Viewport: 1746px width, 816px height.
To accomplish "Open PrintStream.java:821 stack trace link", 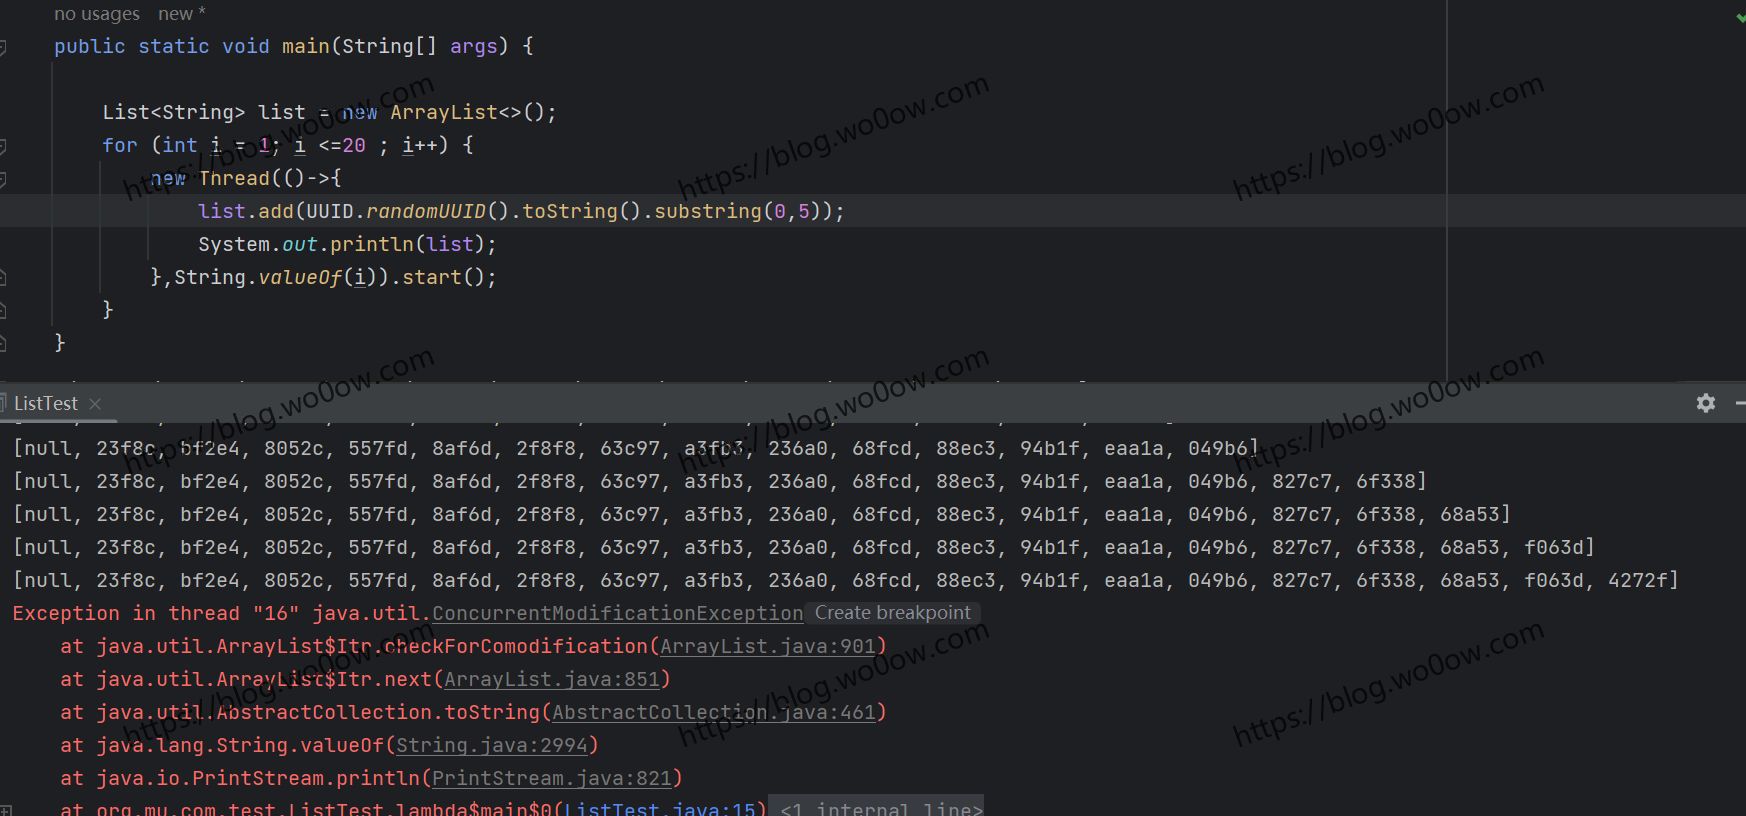I will [552, 779].
